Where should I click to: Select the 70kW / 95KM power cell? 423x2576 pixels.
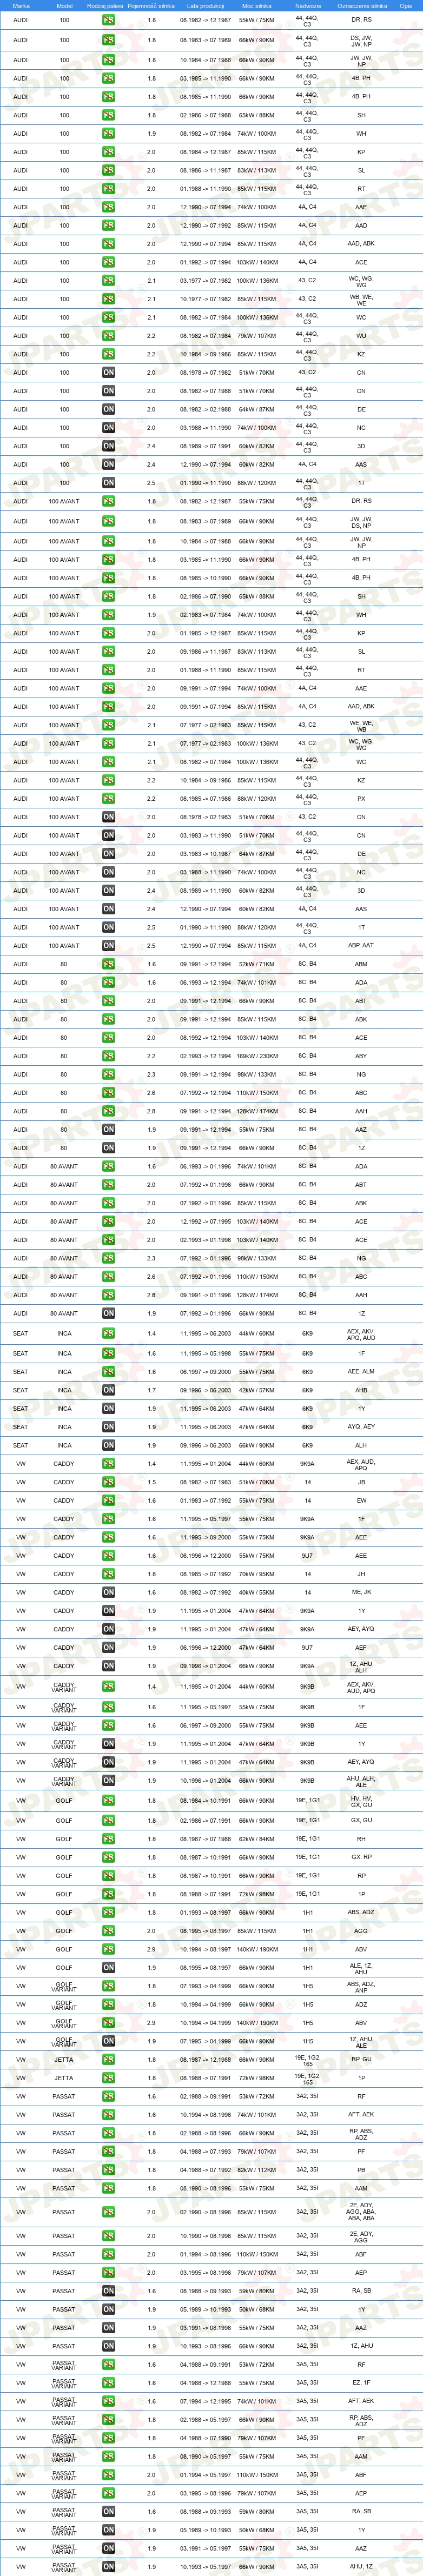click(x=257, y=1574)
